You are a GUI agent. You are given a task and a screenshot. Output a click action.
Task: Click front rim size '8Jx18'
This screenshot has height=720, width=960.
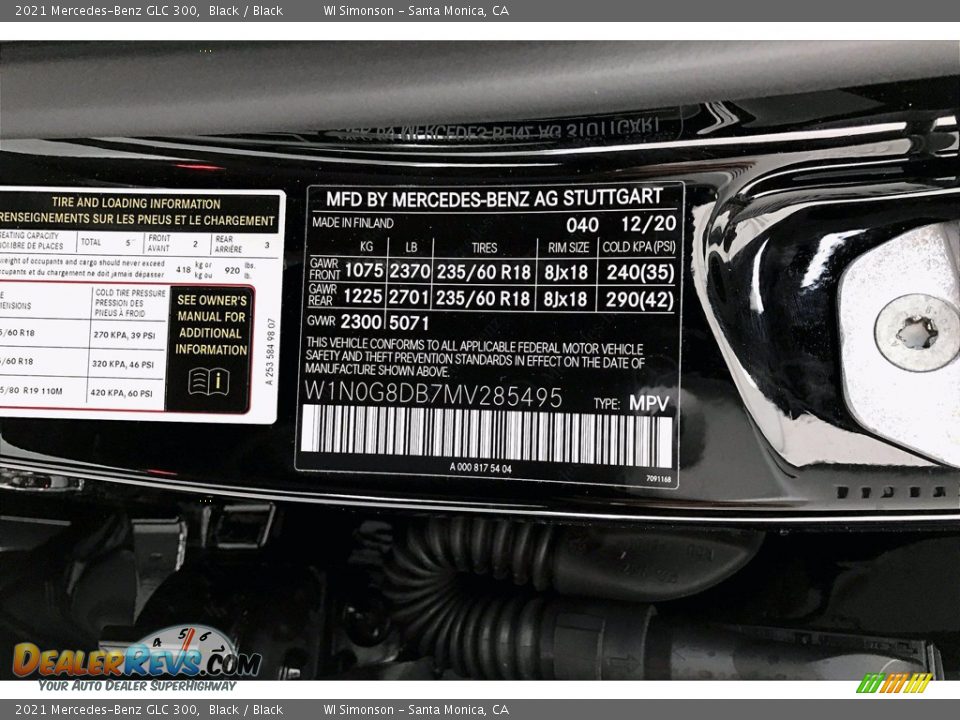coord(566,272)
